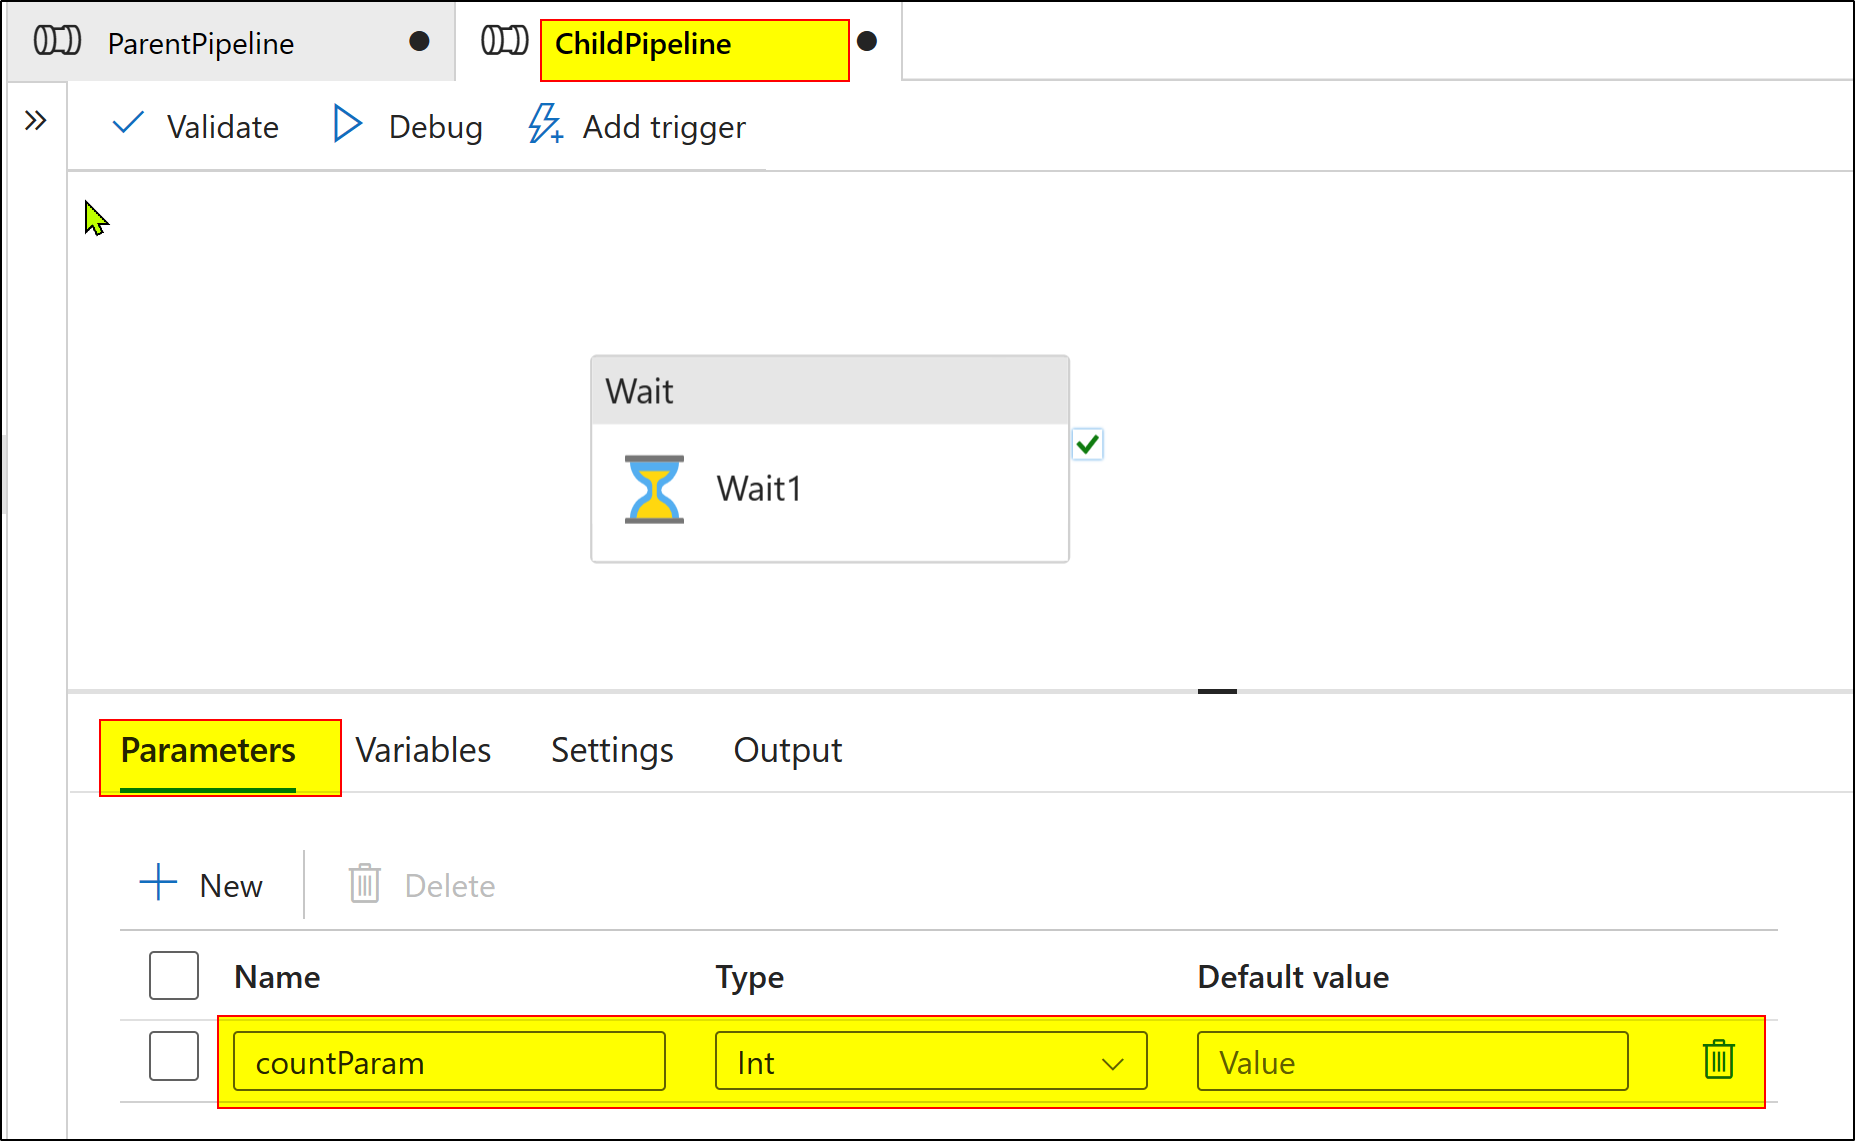
Task: Click the ParentPipeline pipeline icon
Action: tap(57, 41)
